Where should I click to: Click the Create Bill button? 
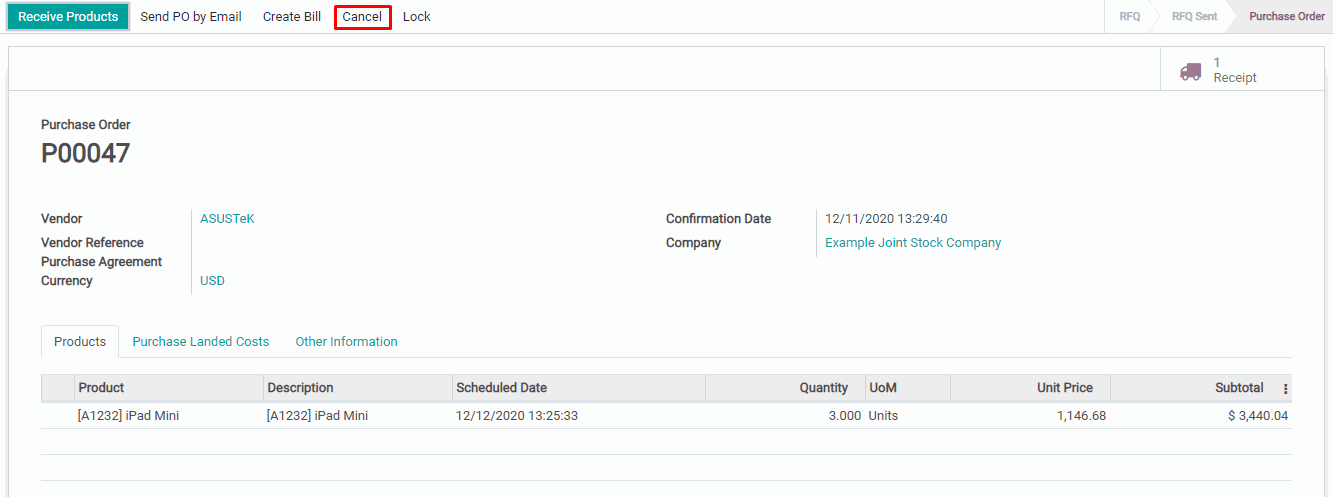tap(292, 17)
